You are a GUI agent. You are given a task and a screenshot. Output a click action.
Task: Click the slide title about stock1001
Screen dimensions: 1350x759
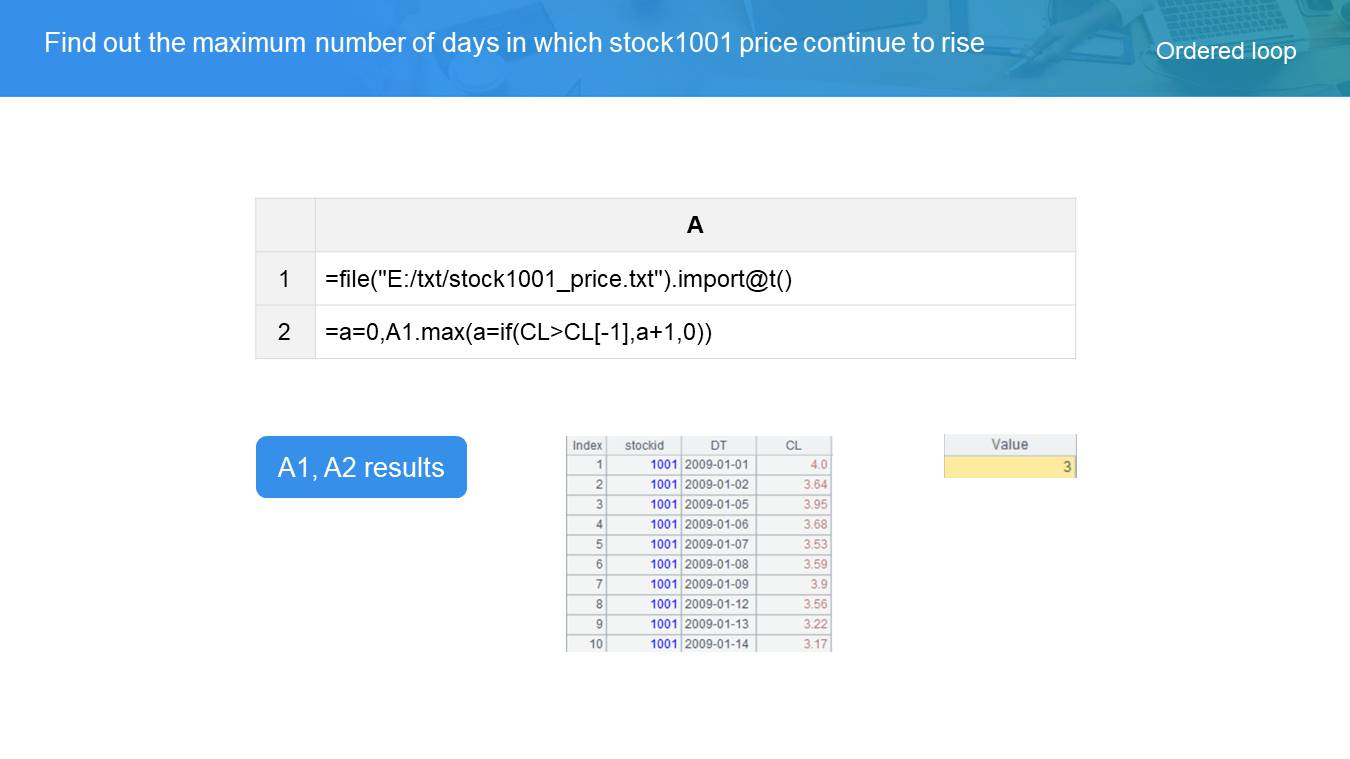tap(514, 43)
